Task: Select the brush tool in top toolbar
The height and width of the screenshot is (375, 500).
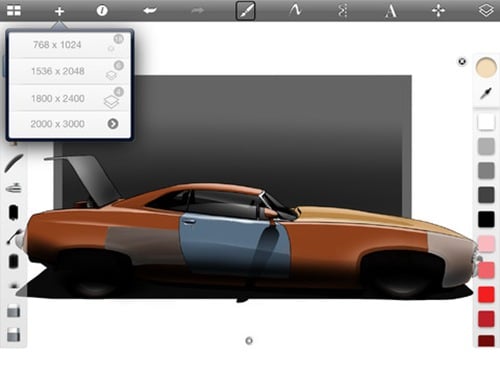Action: 246,11
